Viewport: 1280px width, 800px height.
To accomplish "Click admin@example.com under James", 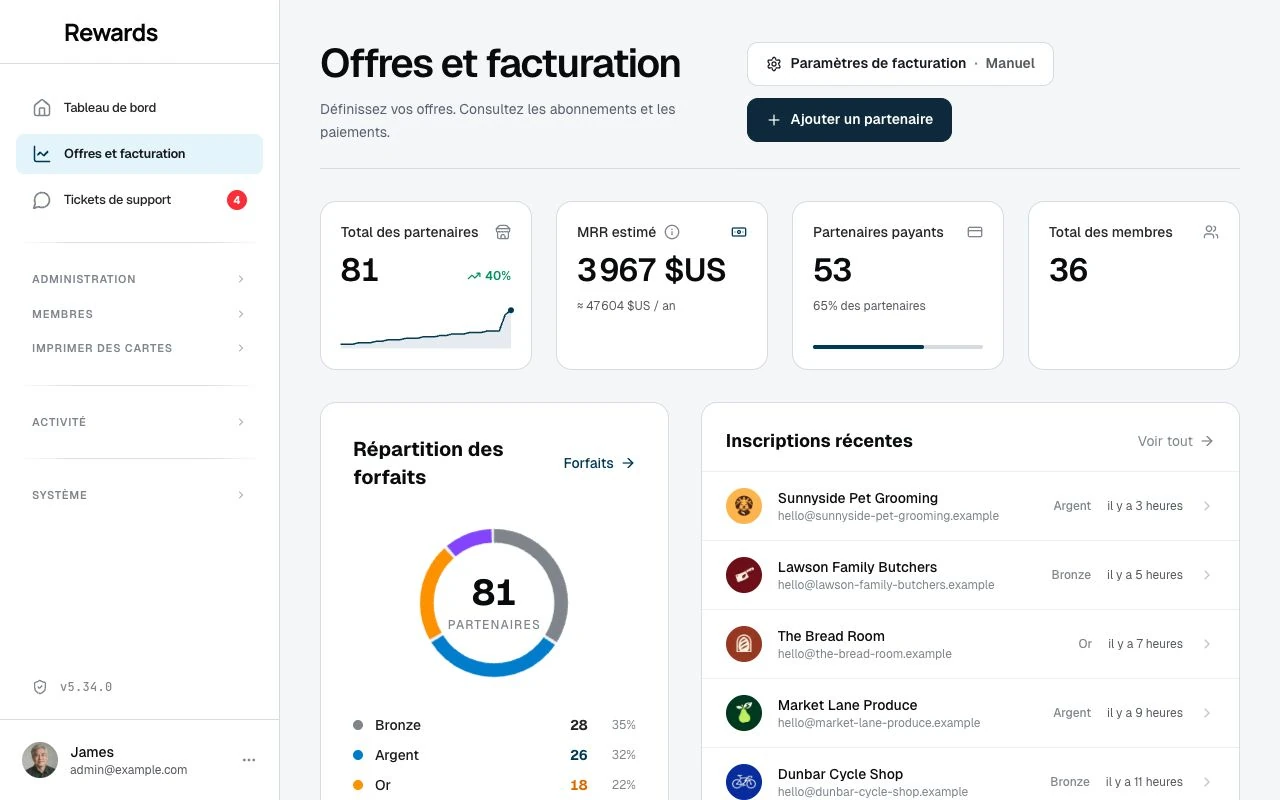I will point(129,770).
